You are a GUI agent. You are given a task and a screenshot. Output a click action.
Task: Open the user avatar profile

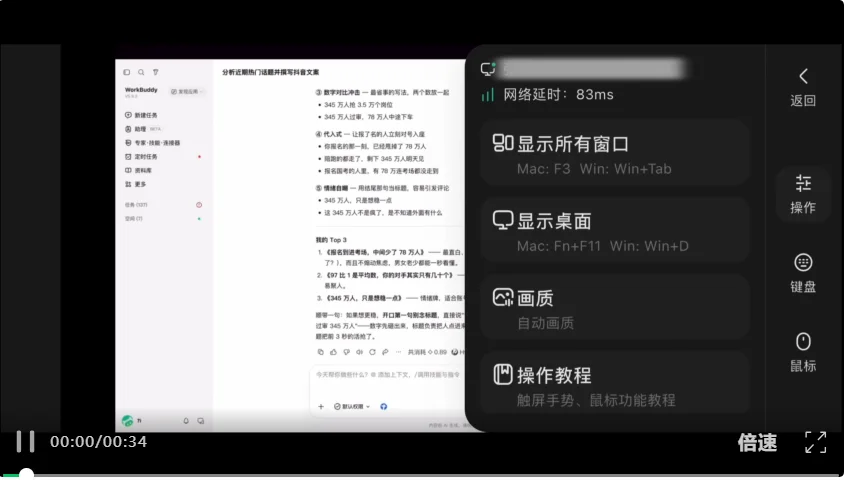tap(128, 421)
